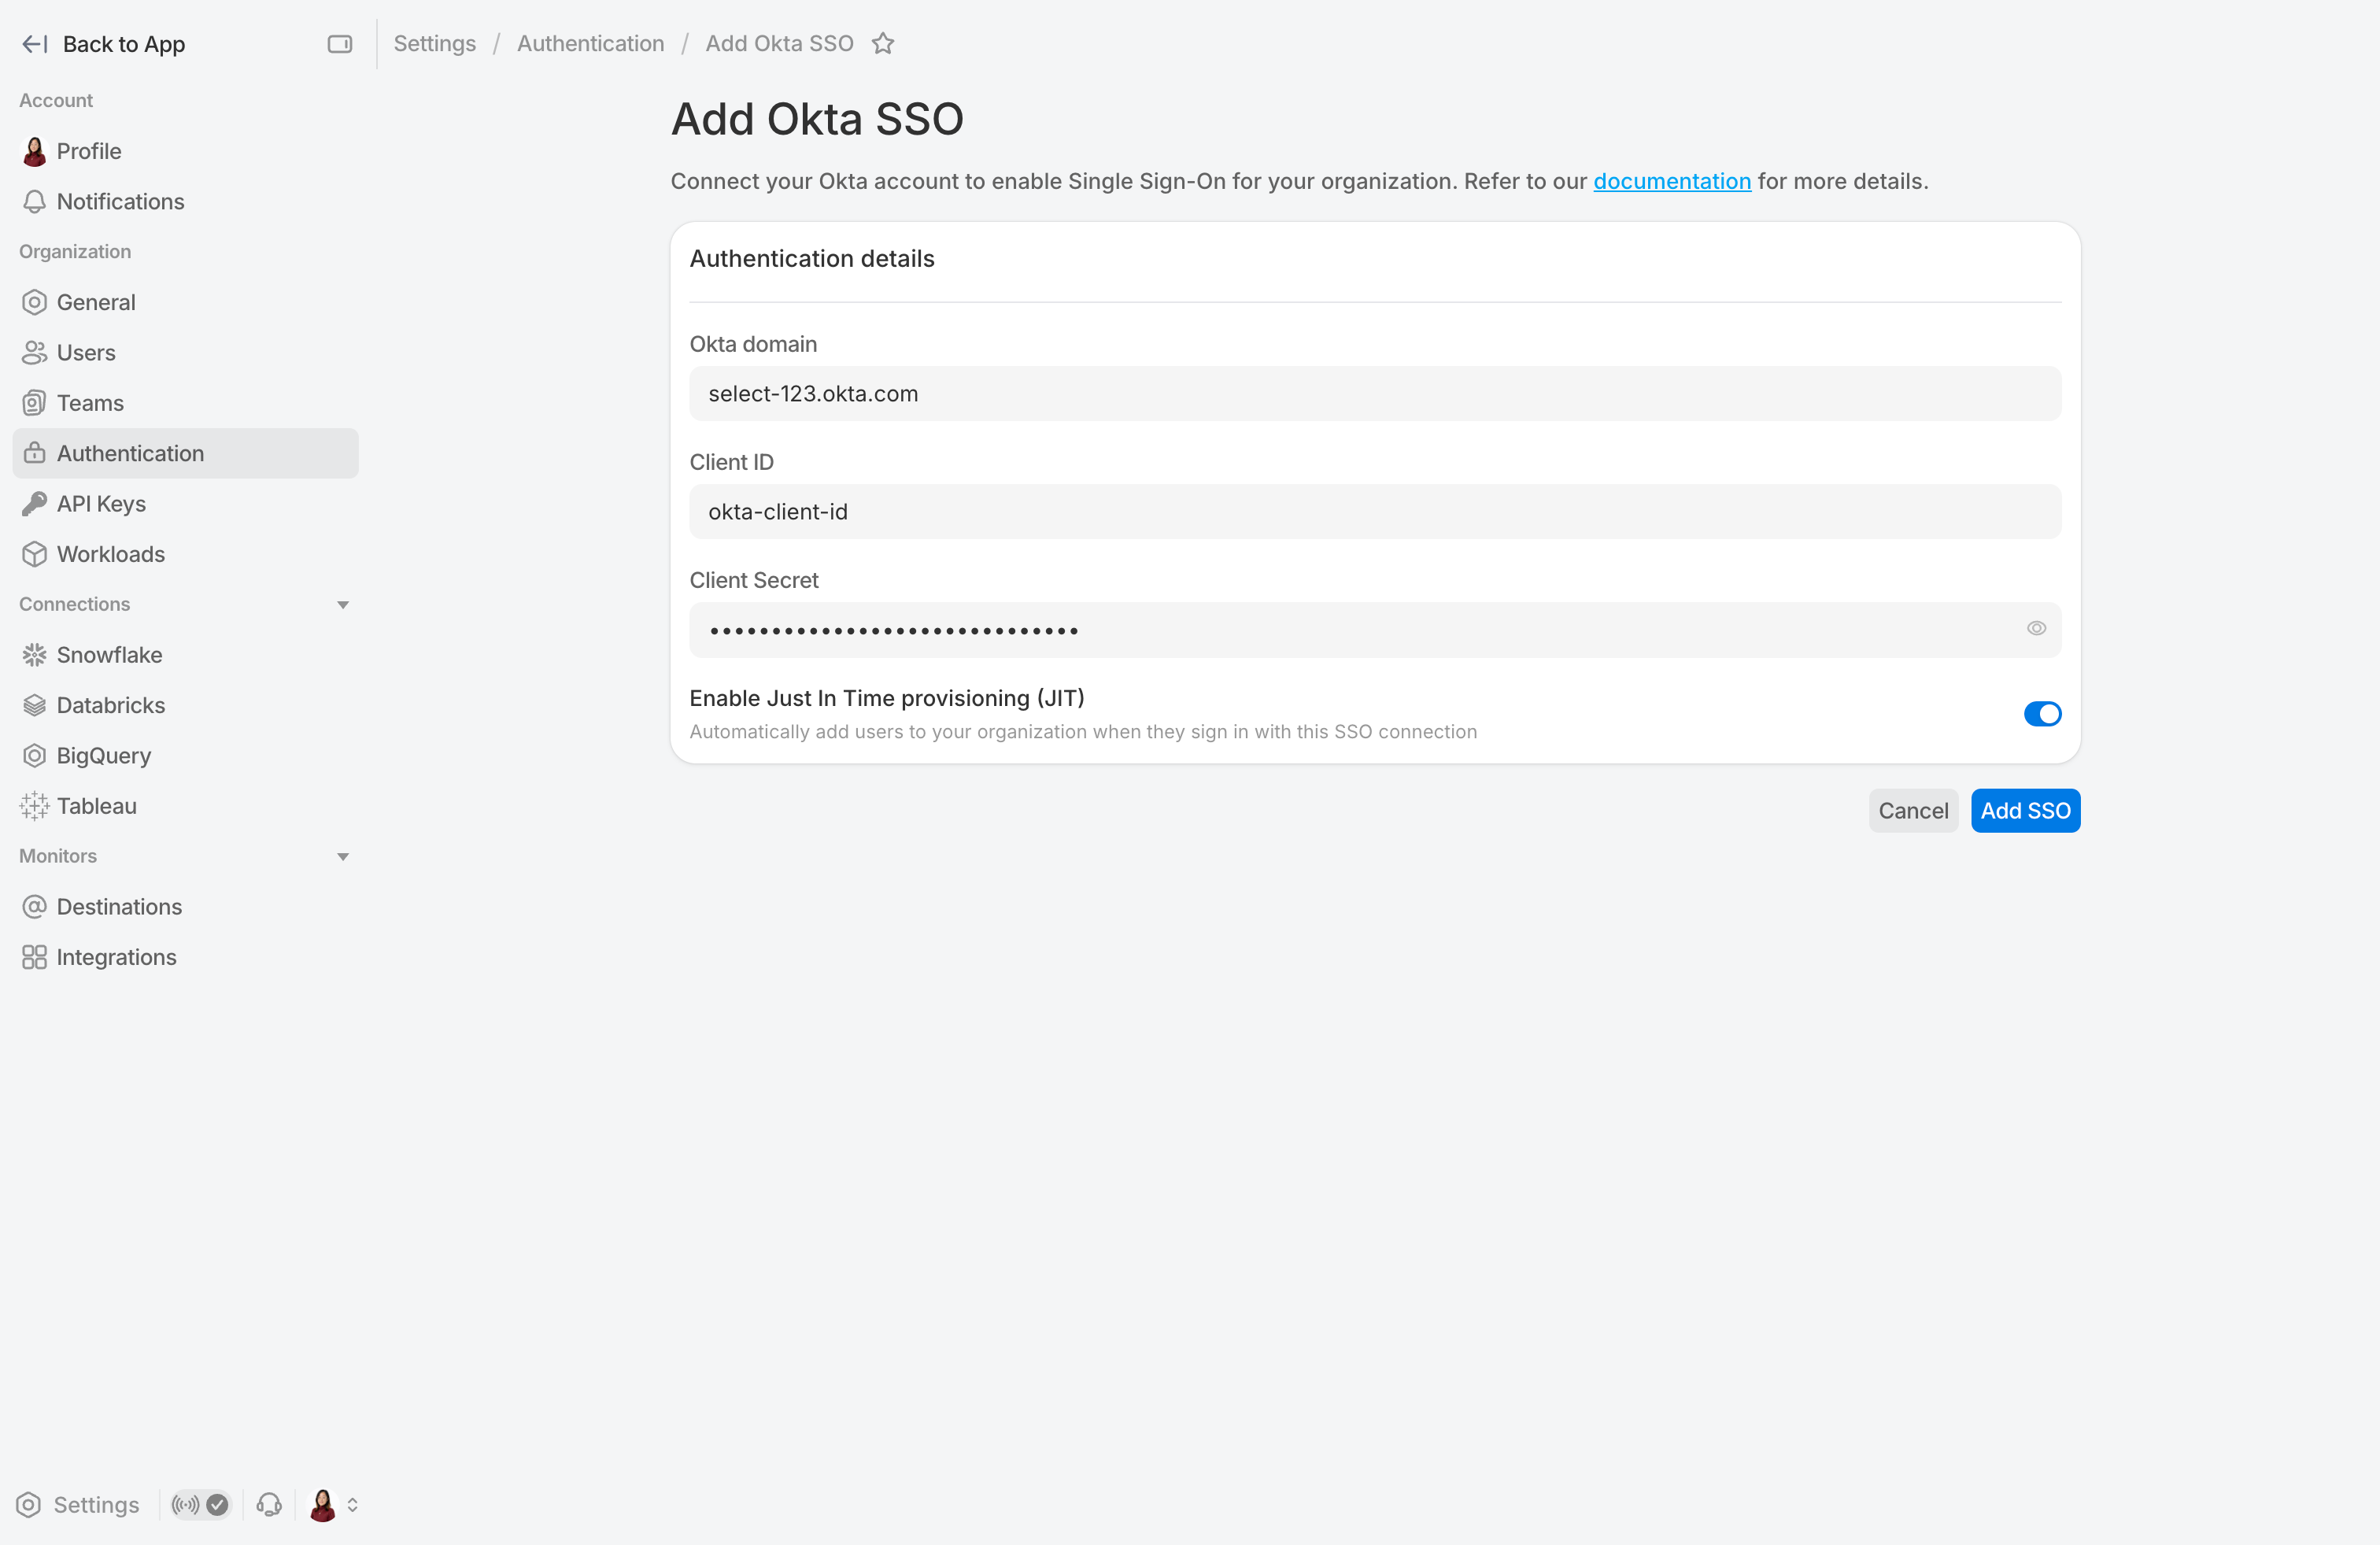Screen dimensions: 2380x1545
Task: Open Integrations page
Action: pyautogui.click(x=186, y=957)
